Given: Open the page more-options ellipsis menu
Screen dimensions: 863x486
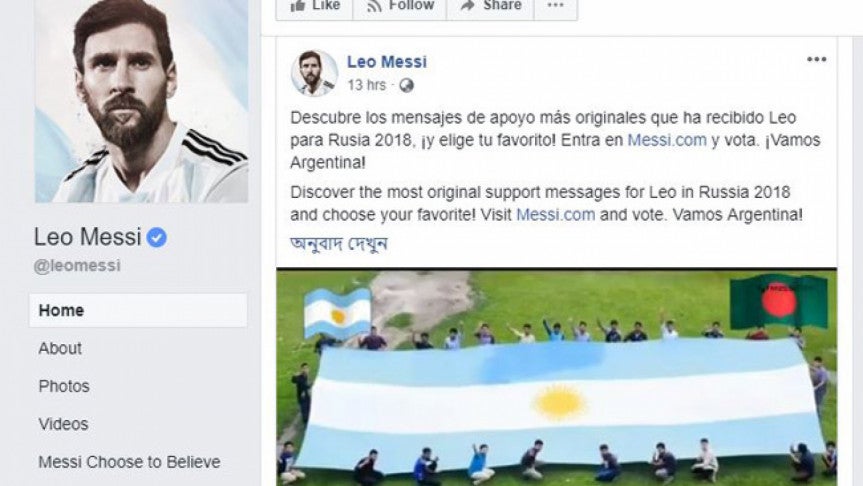Looking at the screenshot, I should (x=556, y=7).
